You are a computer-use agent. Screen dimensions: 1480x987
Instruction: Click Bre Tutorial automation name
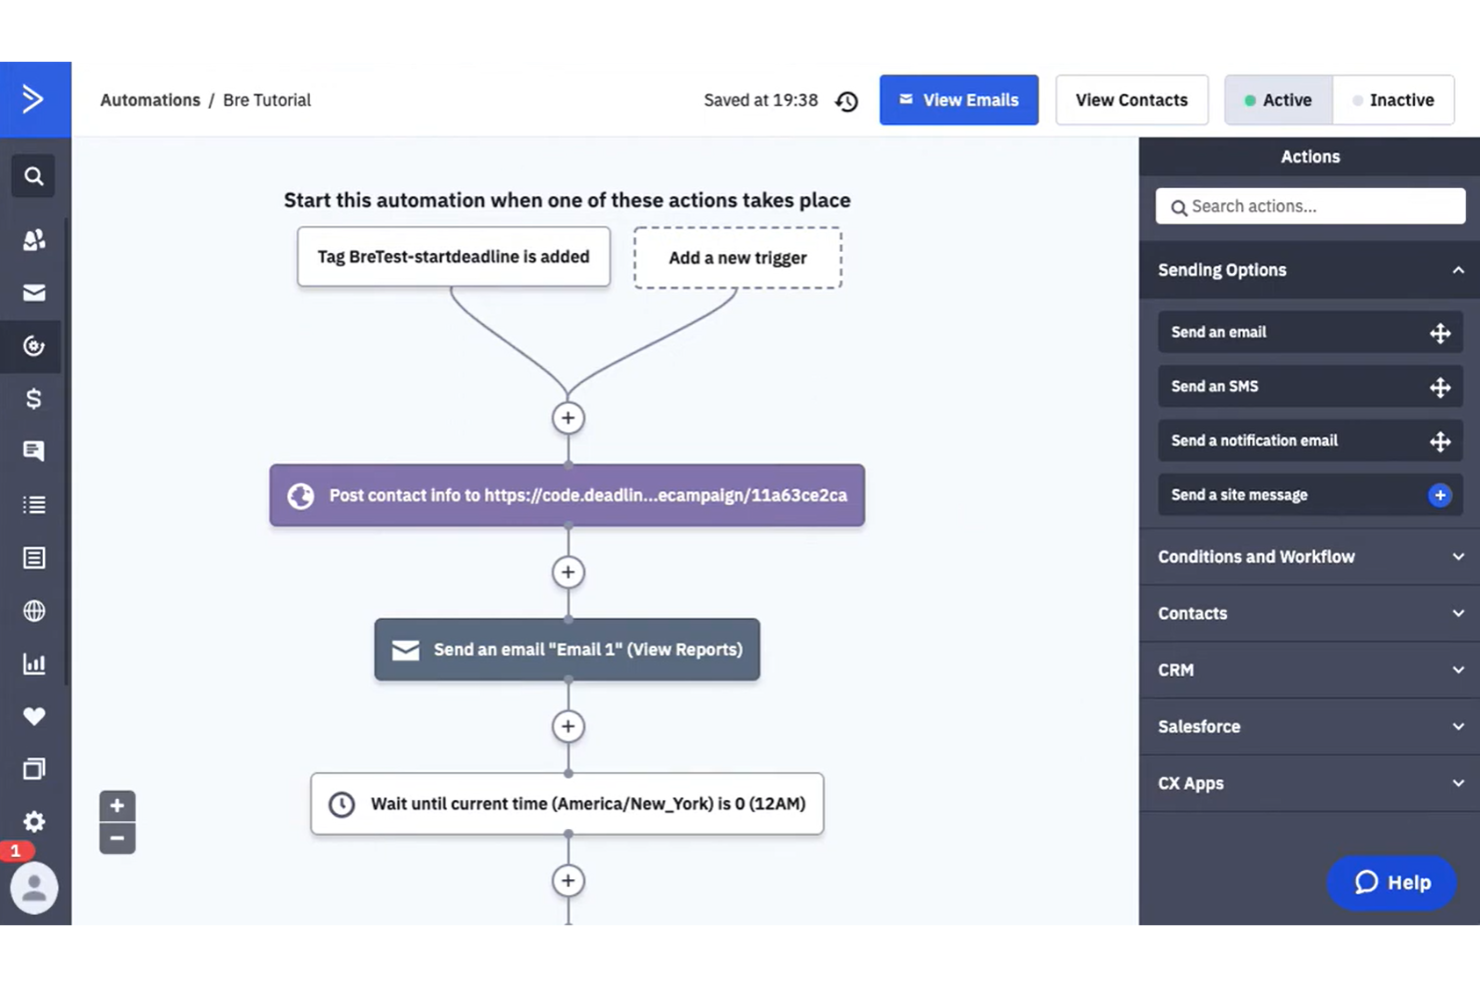267,100
